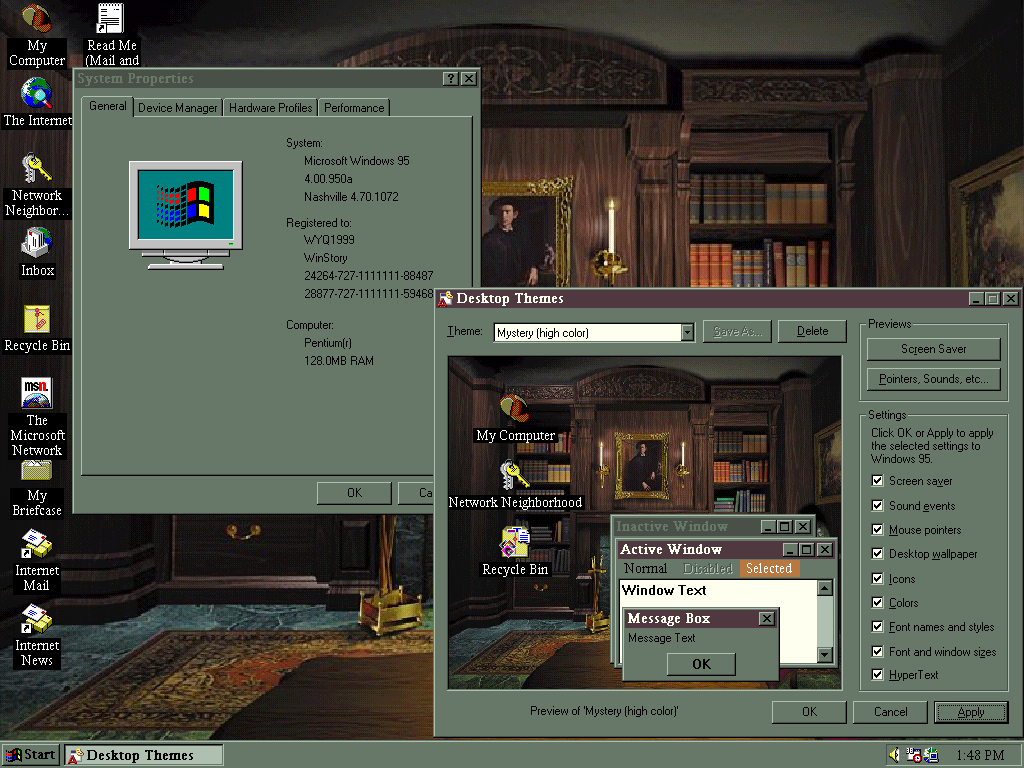
Task: Click the '128.0MB RAM' text
Action: point(339,360)
